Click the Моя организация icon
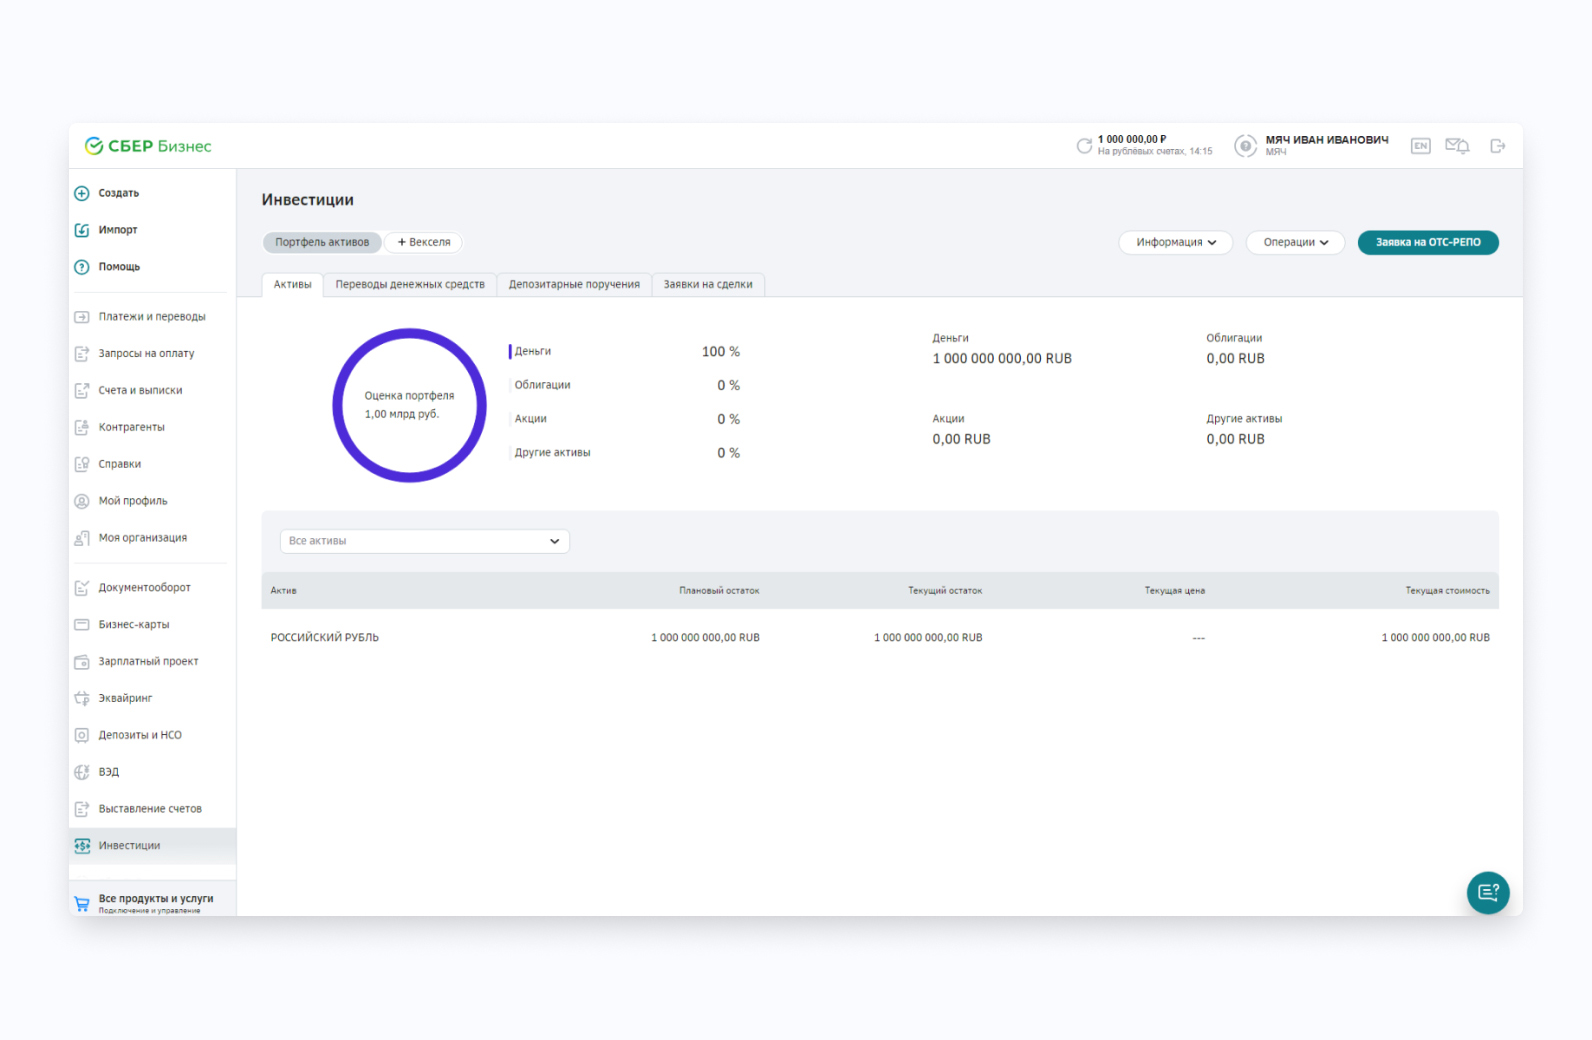Viewport: 1592px width, 1040px height. [x=82, y=538]
